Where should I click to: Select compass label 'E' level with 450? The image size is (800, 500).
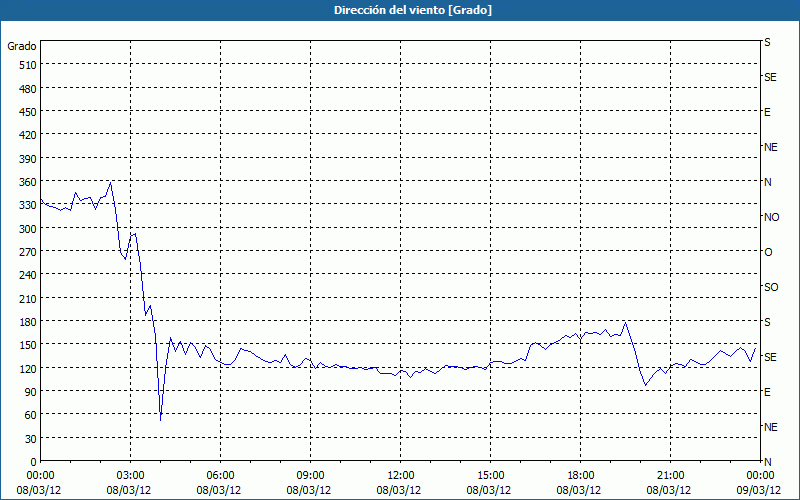[x=767, y=112]
